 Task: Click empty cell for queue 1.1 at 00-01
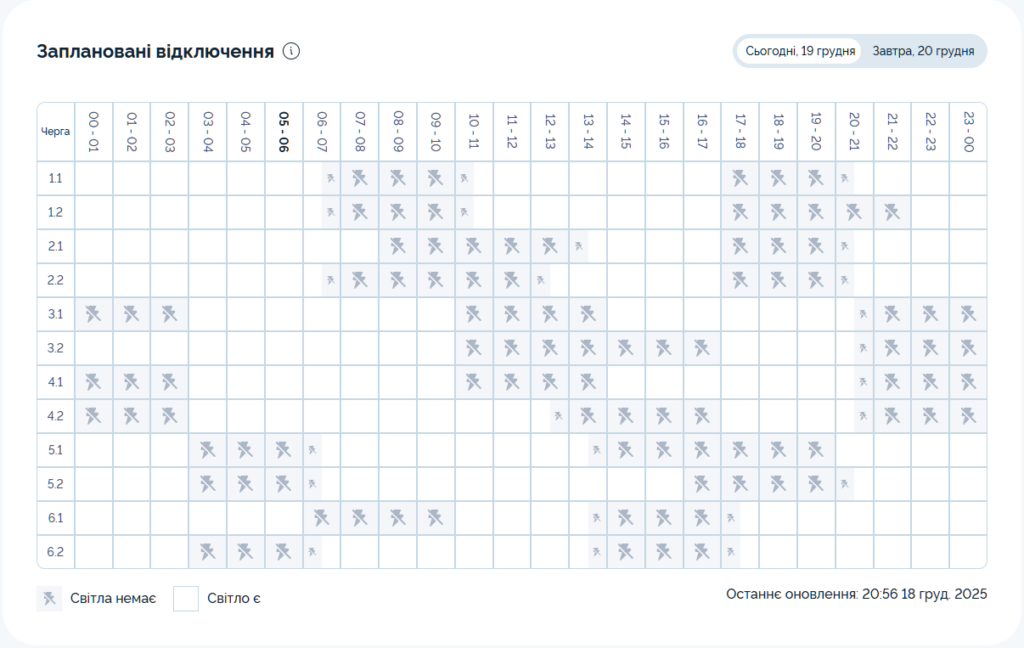tap(94, 178)
